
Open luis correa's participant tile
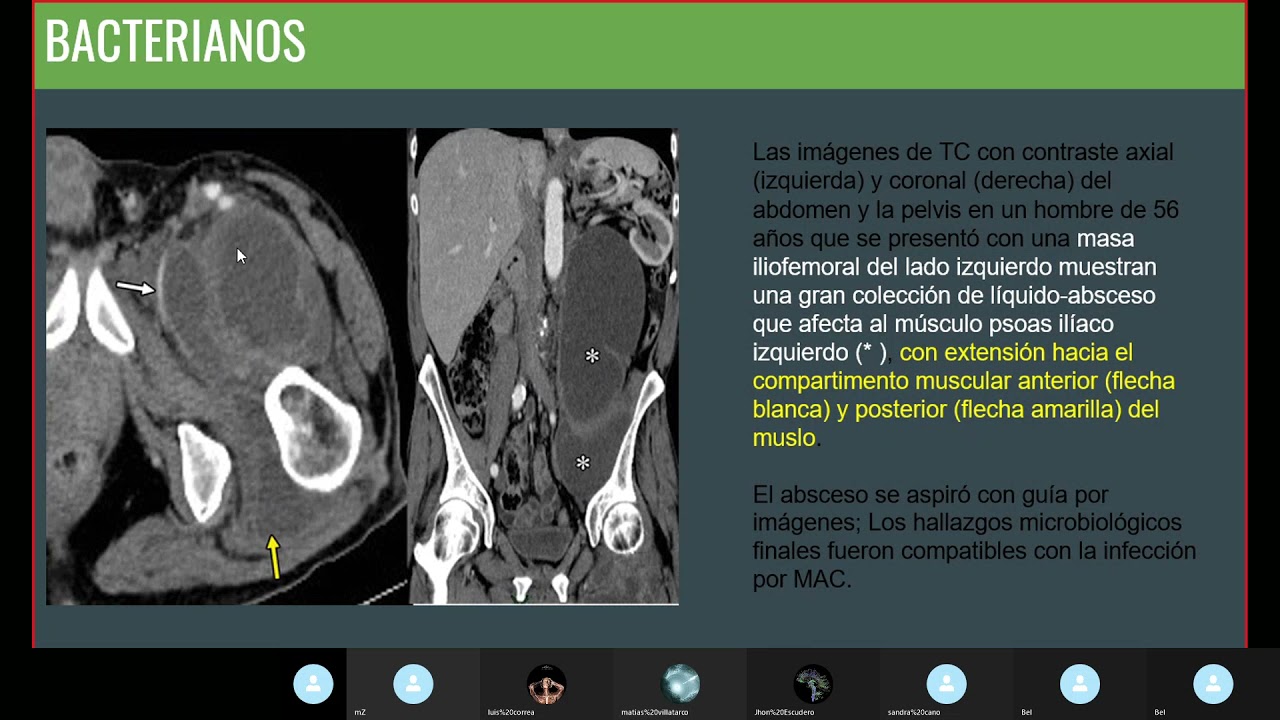(546, 684)
